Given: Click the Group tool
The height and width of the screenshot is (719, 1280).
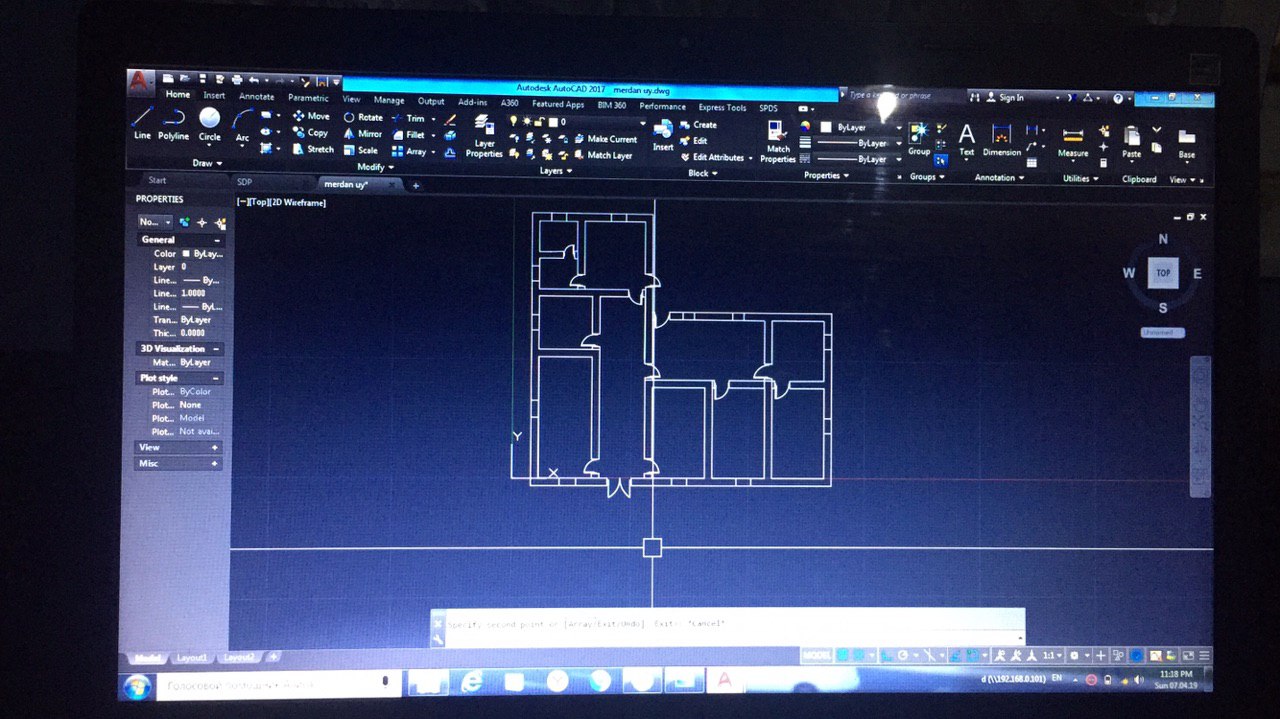Looking at the screenshot, I should [918, 138].
